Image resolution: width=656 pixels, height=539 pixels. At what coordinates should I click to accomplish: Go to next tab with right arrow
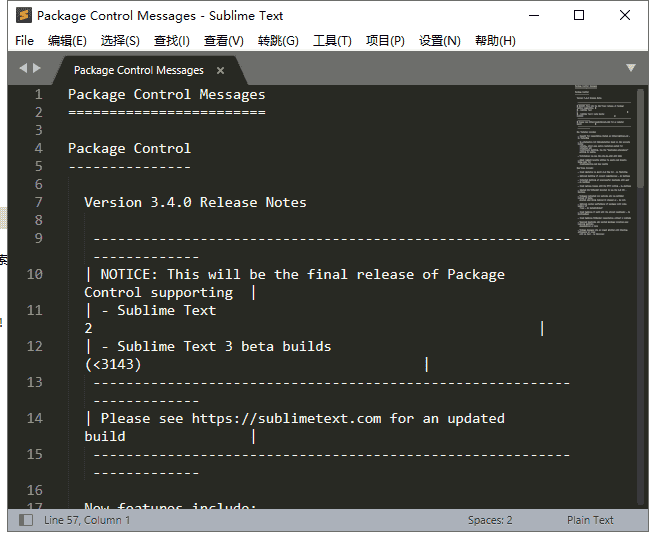[x=37, y=68]
